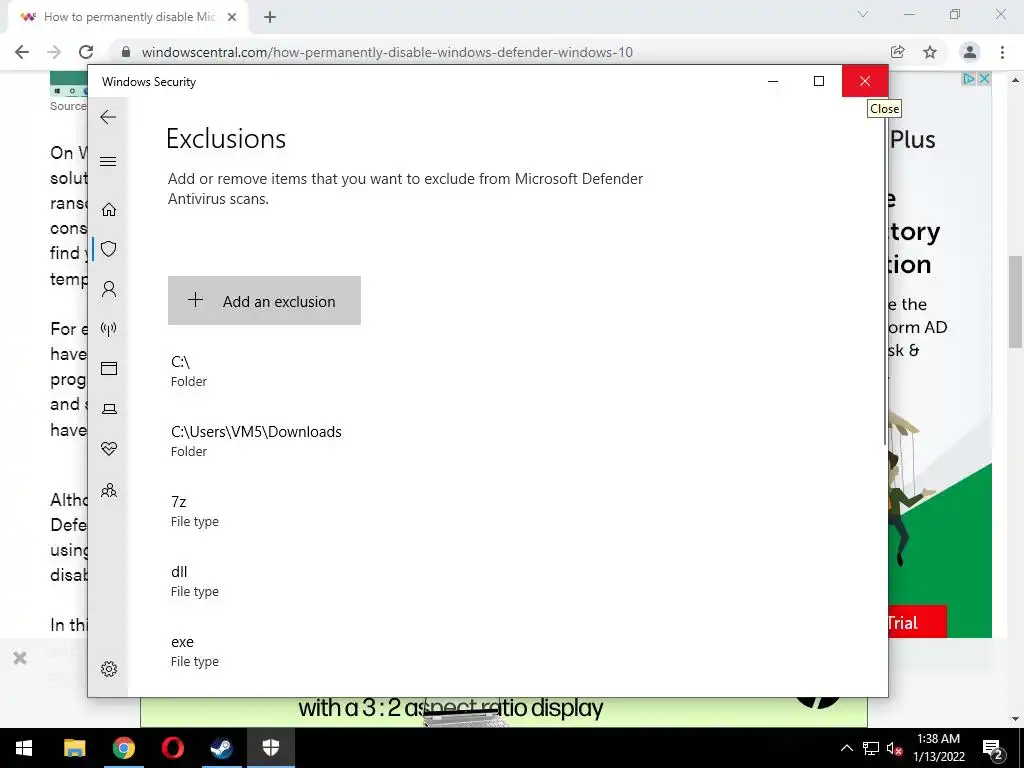
Task: Share this page icon in Chrome
Action: [898, 52]
